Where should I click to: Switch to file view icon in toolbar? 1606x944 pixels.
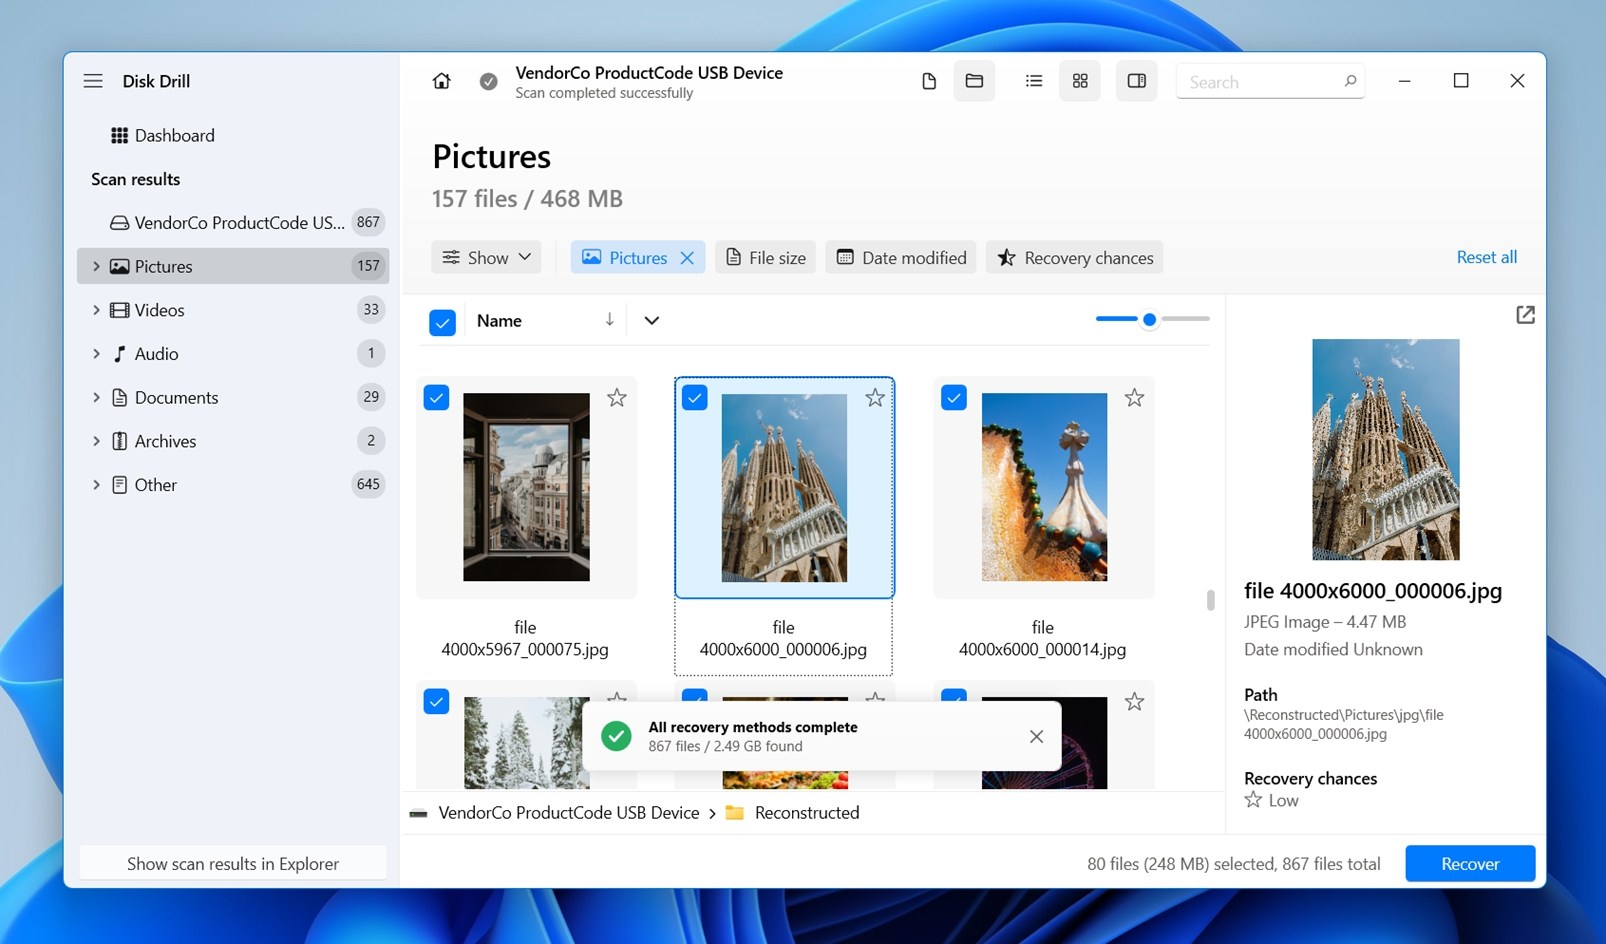929,81
